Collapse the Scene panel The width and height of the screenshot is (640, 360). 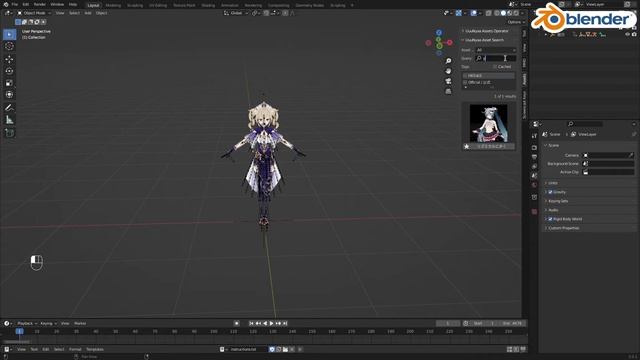click(553, 145)
